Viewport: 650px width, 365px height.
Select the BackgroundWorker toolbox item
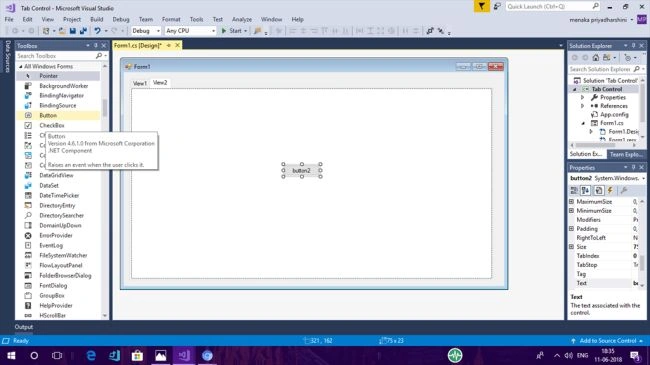coord(58,86)
